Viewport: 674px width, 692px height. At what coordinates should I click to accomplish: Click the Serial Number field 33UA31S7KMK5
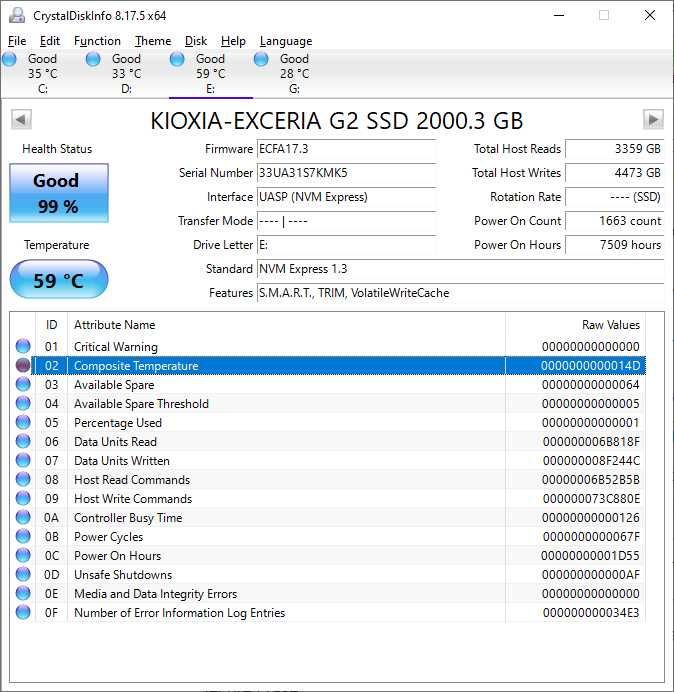tap(346, 173)
